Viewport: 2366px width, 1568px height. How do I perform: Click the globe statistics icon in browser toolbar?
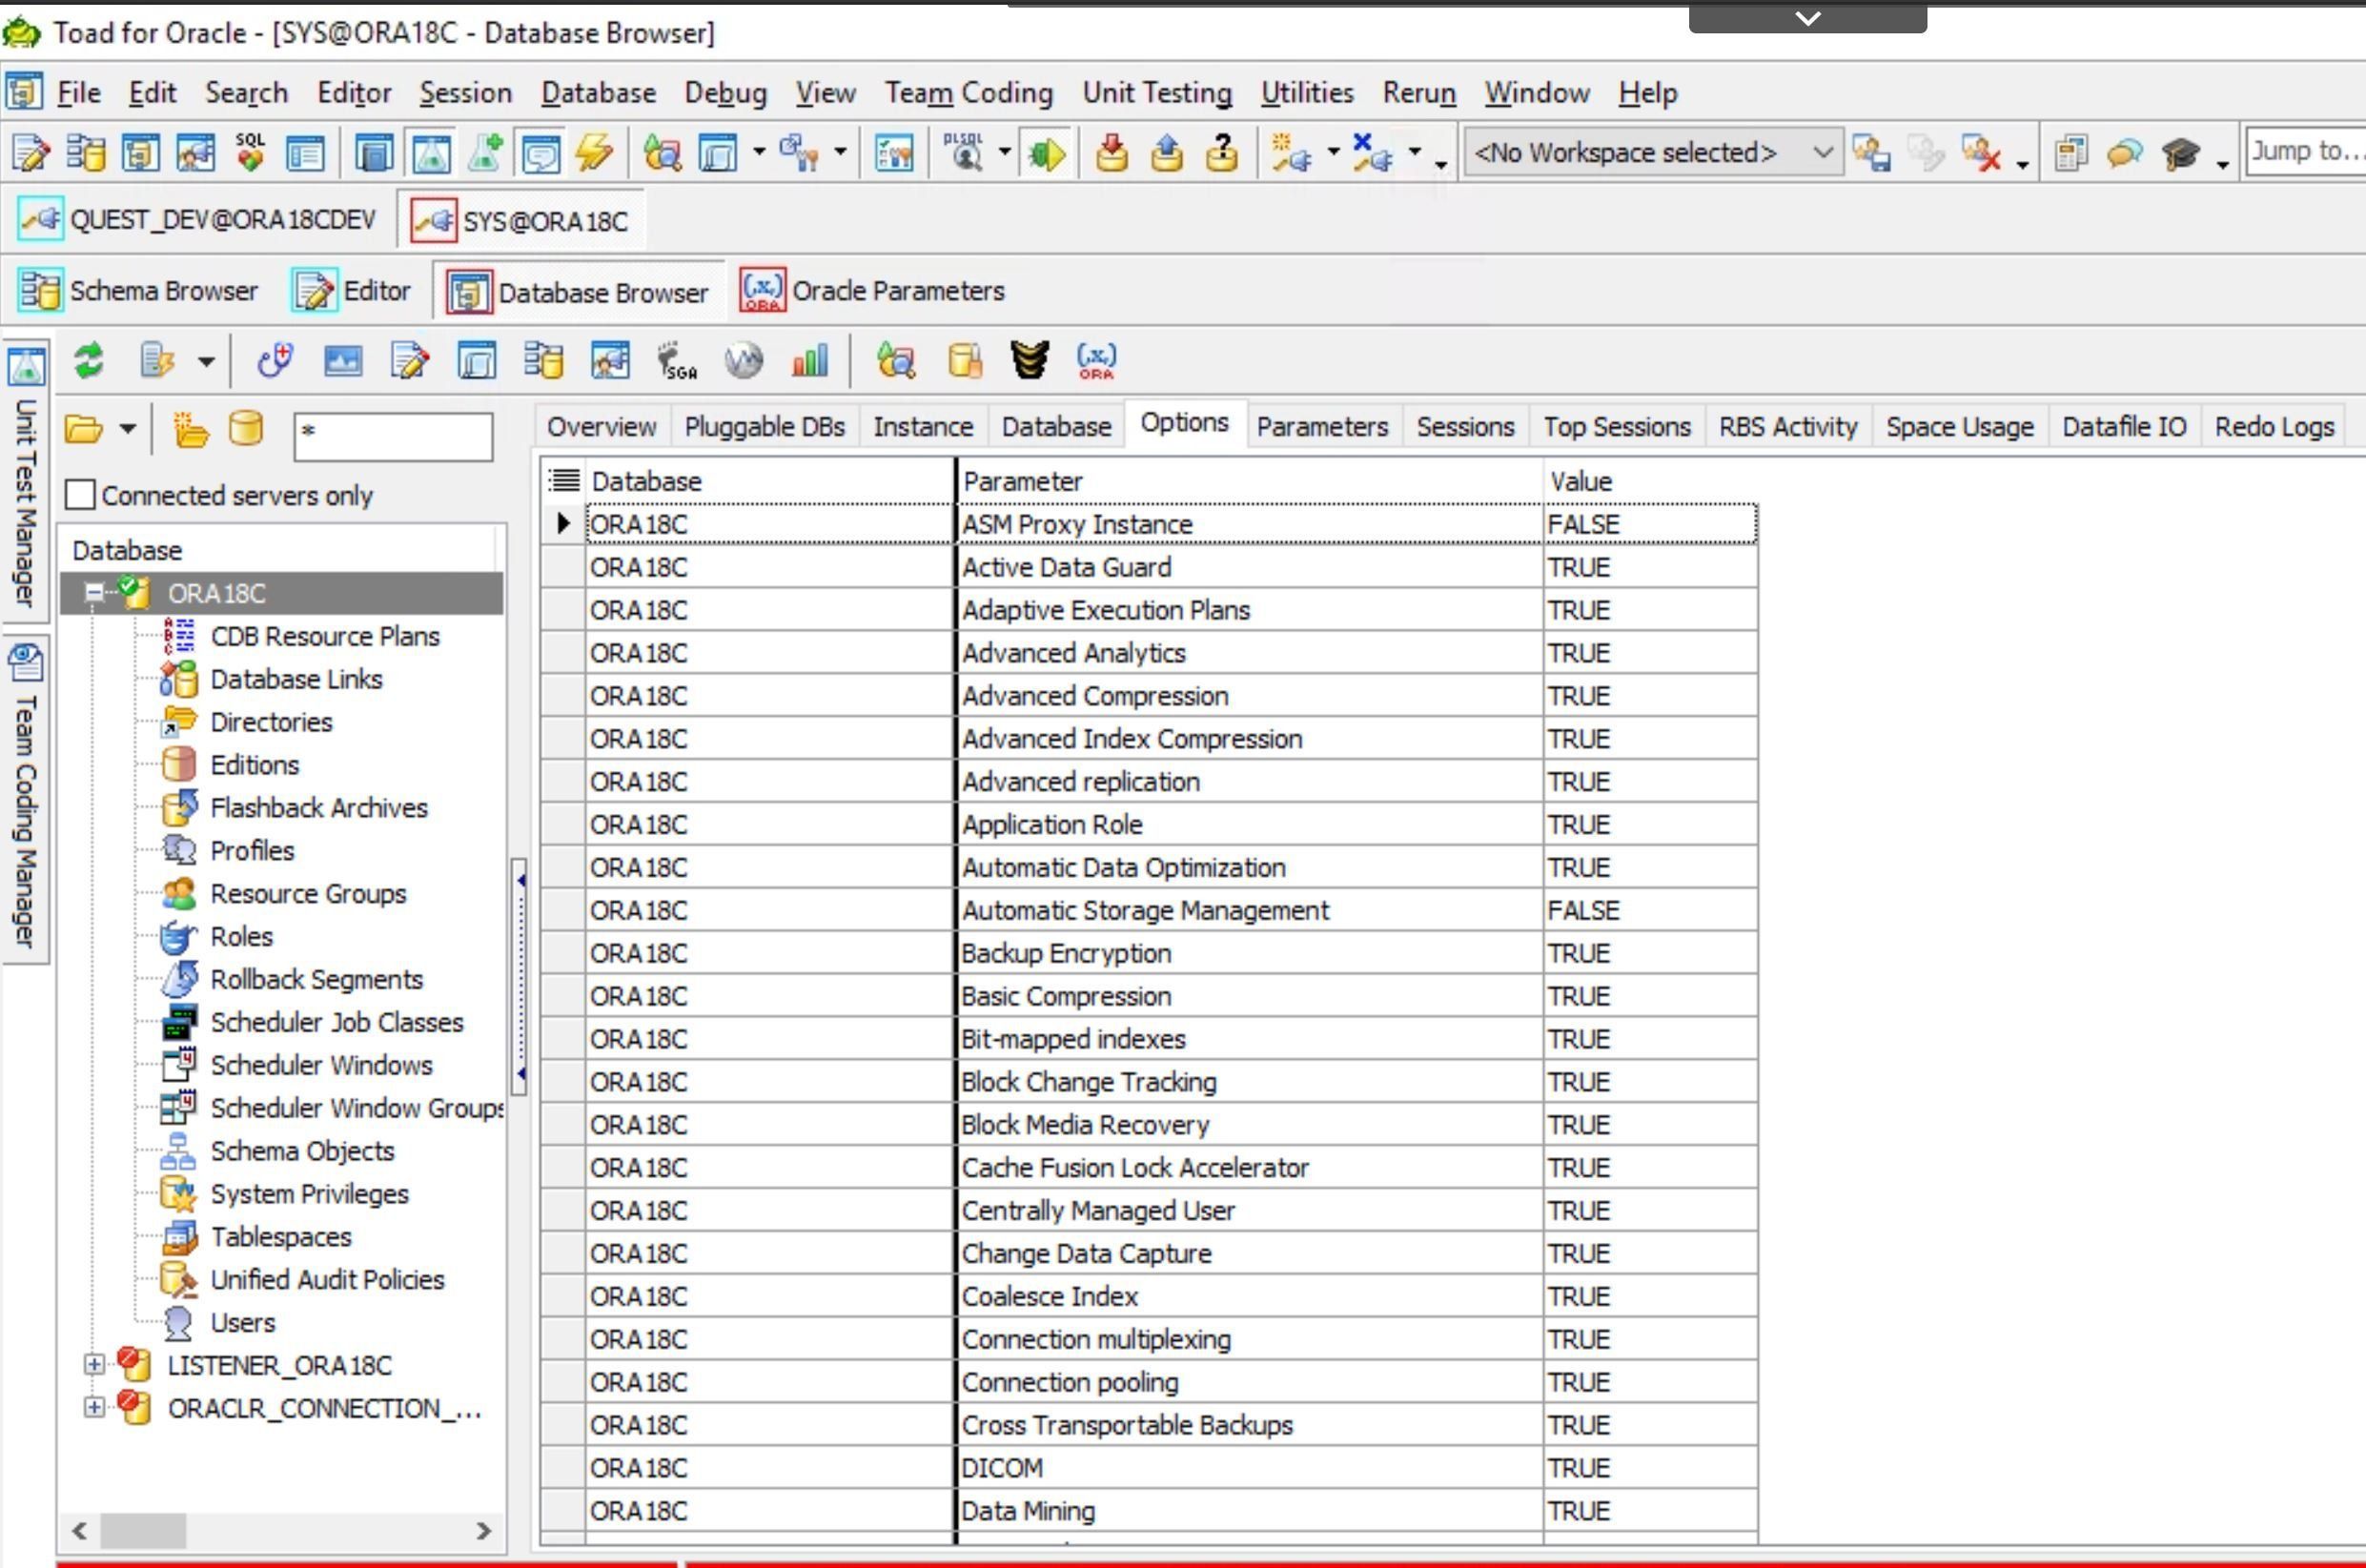pyautogui.click(x=743, y=360)
